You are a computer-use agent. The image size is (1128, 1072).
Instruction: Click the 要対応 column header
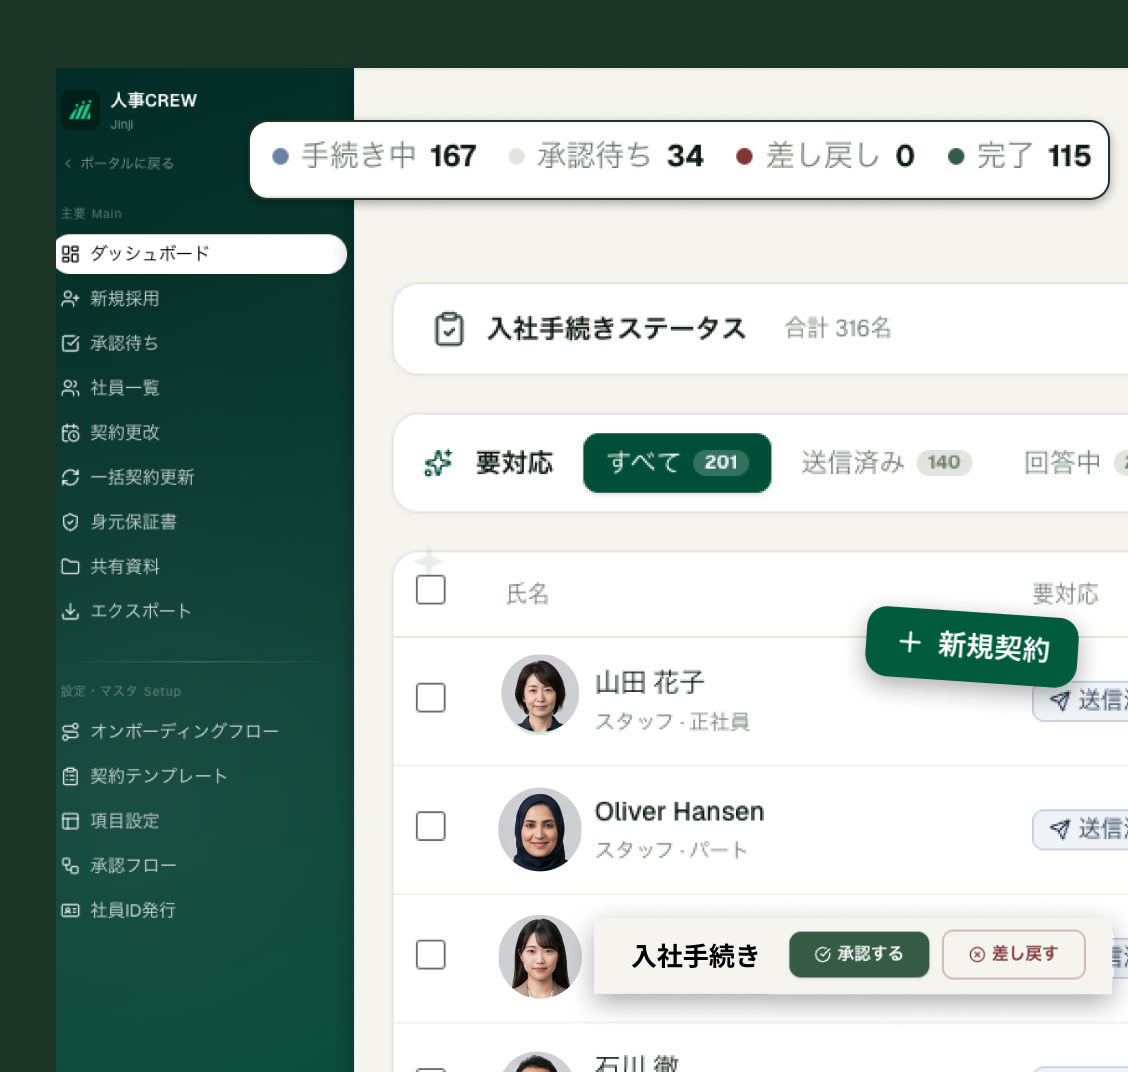[1065, 594]
